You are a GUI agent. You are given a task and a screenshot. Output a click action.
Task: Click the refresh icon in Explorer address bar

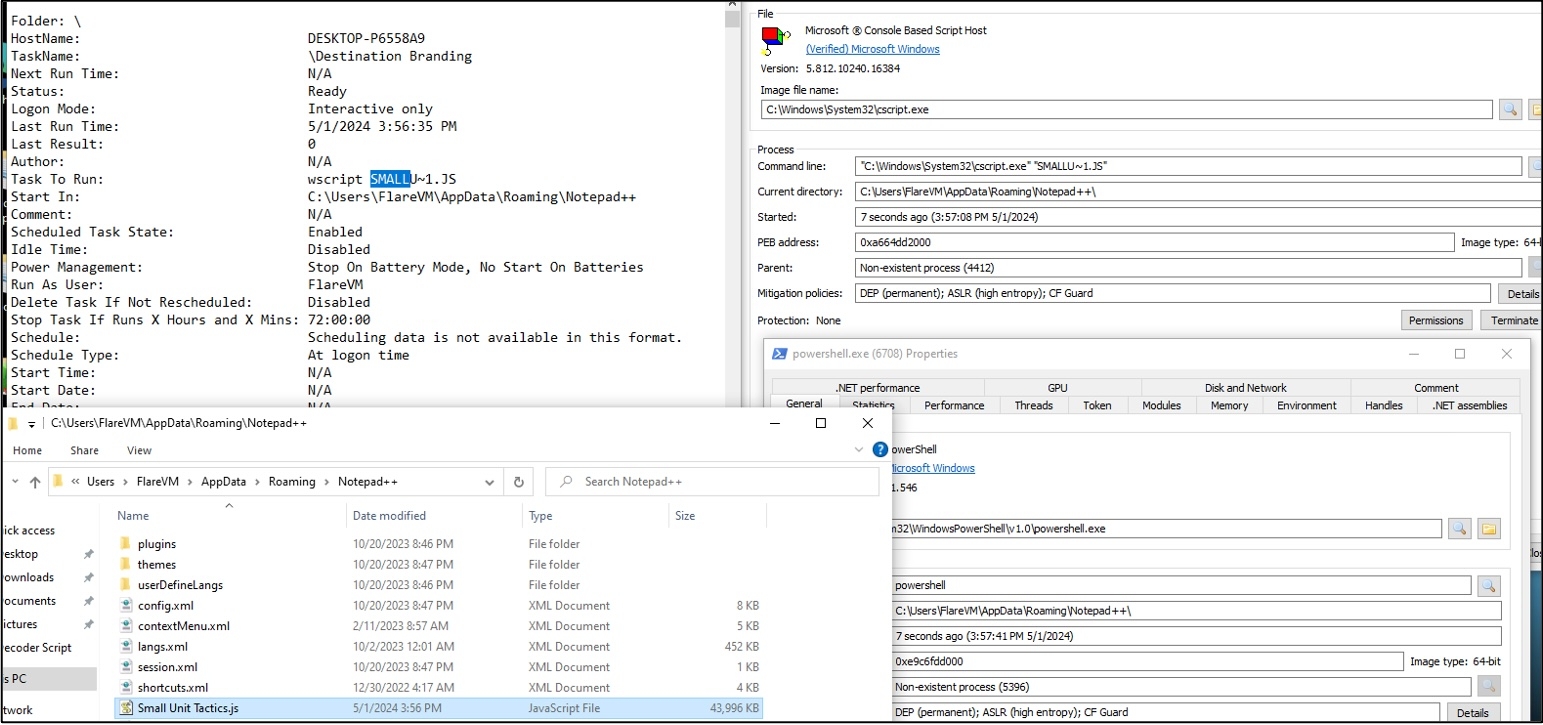(x=518, y=481)
